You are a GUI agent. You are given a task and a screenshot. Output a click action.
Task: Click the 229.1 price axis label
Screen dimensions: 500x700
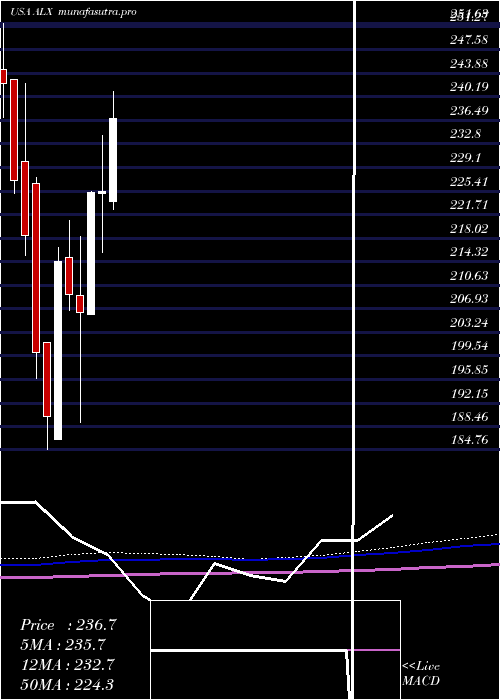point(465,158)
